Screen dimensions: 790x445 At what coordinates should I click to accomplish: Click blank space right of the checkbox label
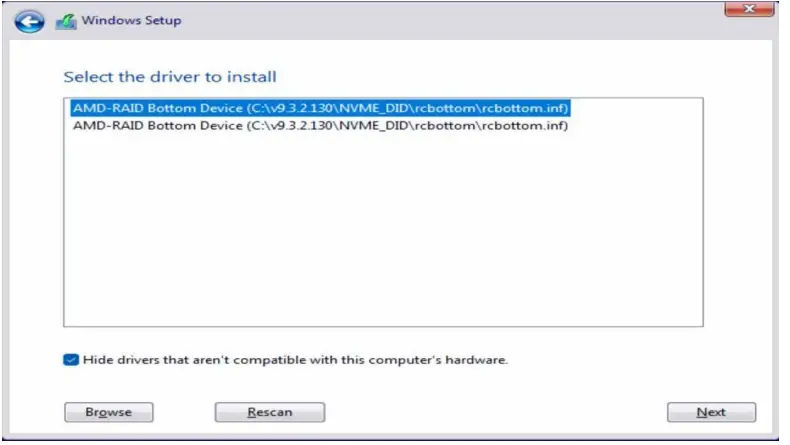620,360
